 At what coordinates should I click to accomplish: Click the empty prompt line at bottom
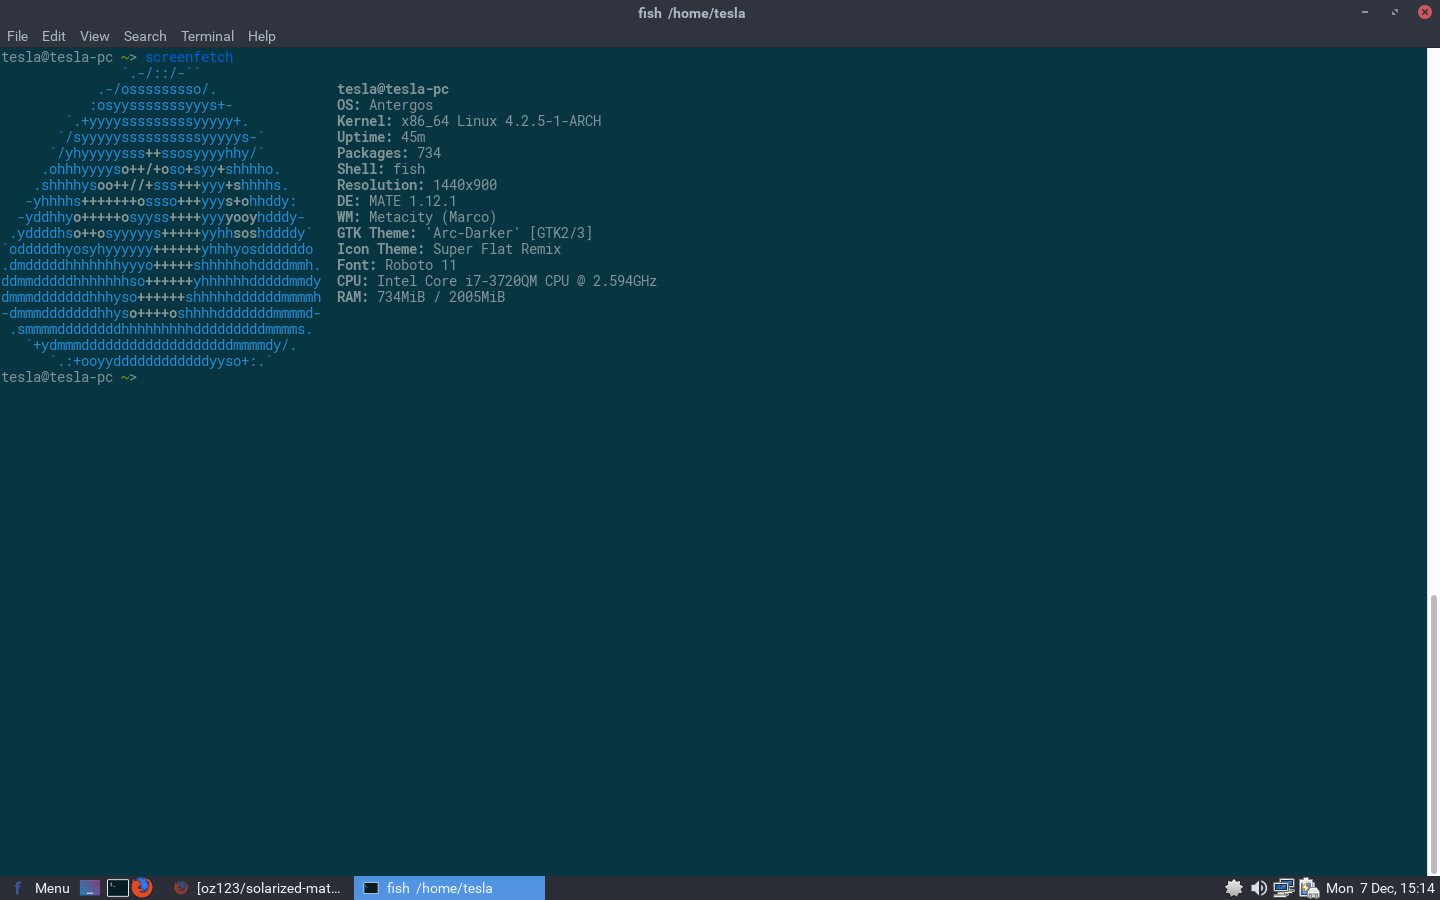click(69, 377)
